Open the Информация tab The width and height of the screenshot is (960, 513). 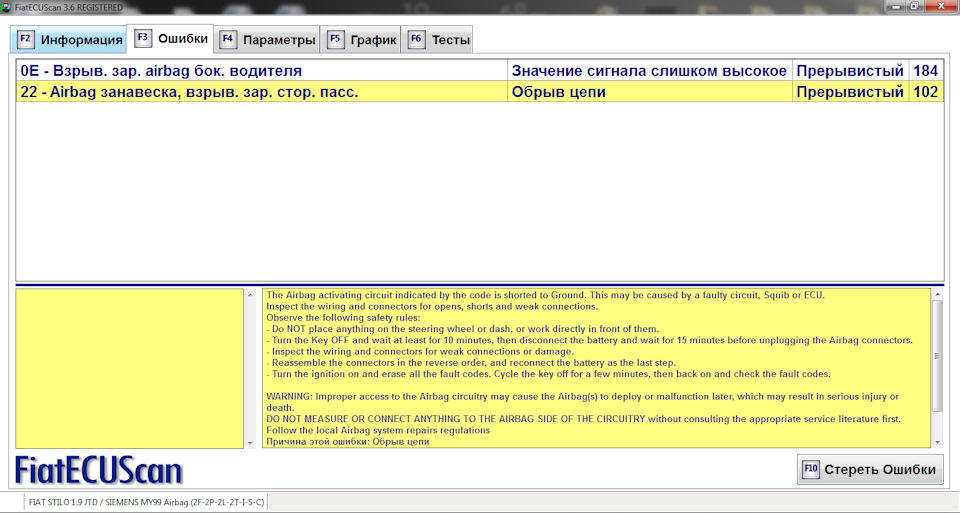(x=69, y=40)
